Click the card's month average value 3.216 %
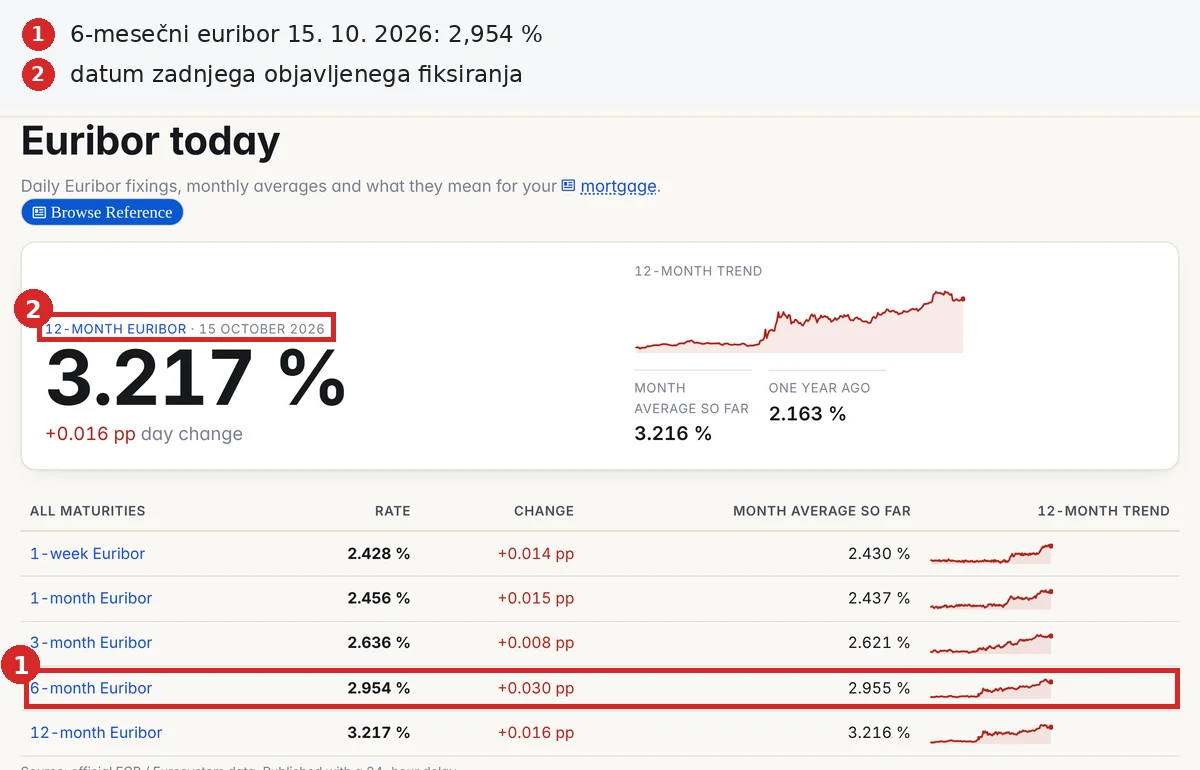 pyautogui.click(x=673, y=433)
